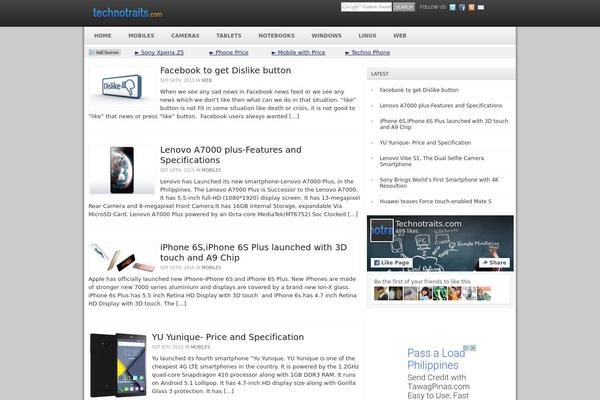Click the Mobile with Price ad link

pyautogui.click(x=298, y=52)
